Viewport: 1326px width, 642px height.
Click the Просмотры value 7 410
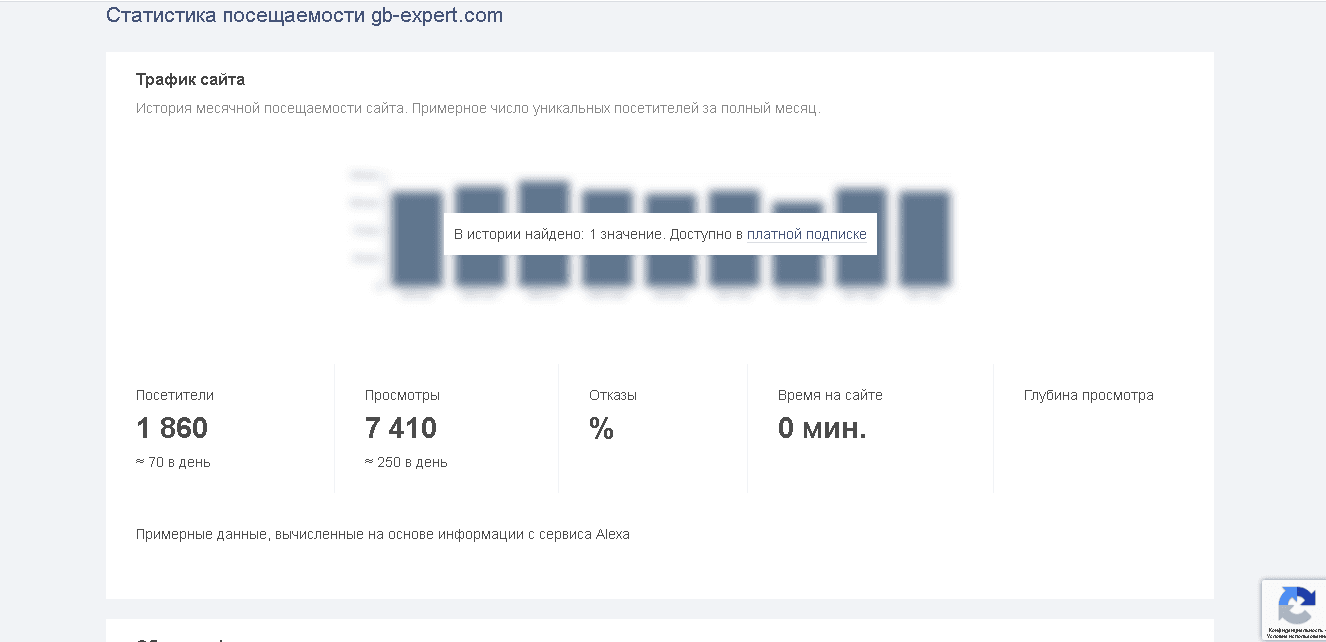click(401, 428)
